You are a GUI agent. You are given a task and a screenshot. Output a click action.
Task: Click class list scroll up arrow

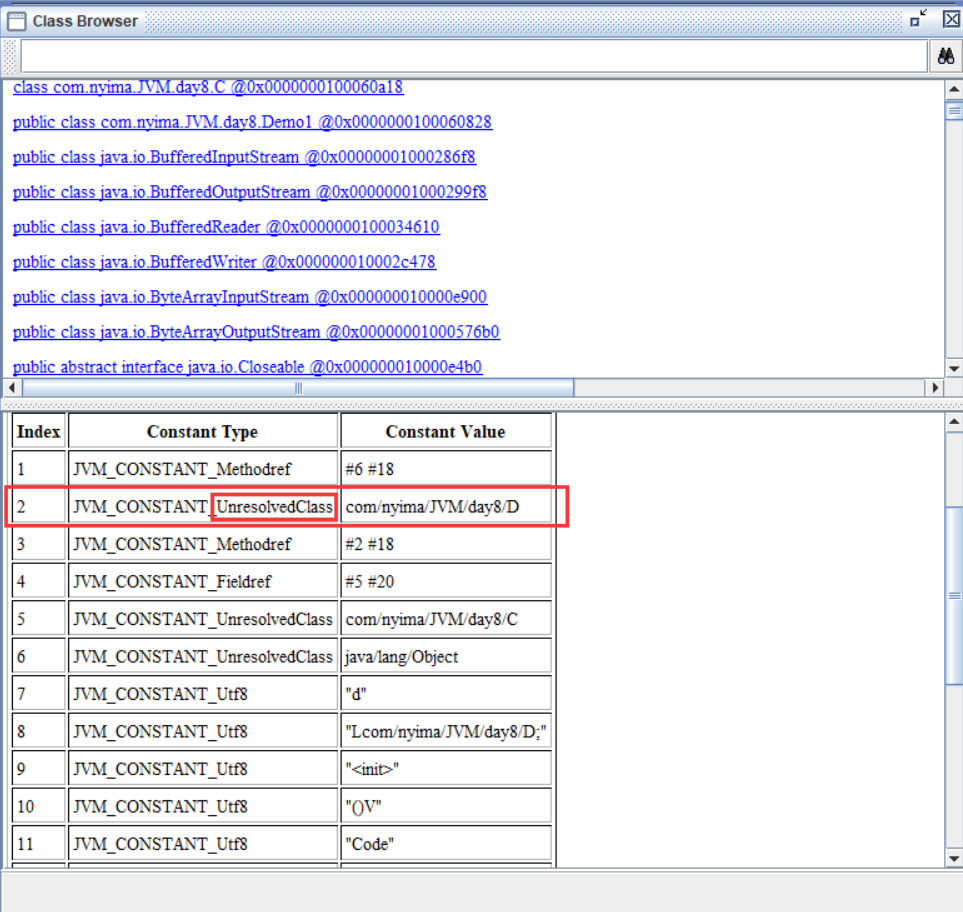pos(954,89)
